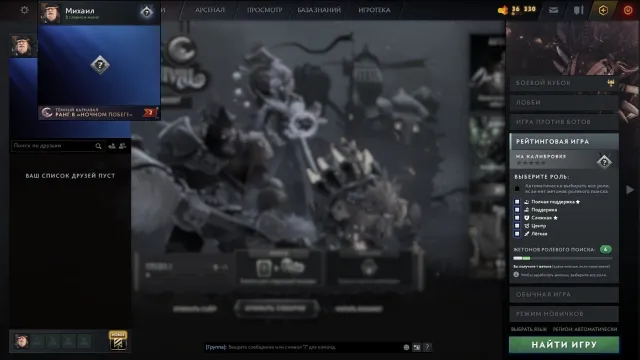Click the small avatar in the friends panel
Image resolution: width=640 pixels, height=360 pixels.
(22, 45)
